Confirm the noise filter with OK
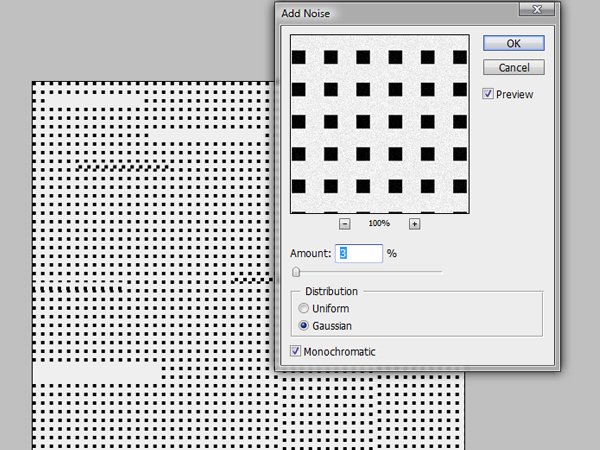The image size is (600, 450). click(514, 43)
